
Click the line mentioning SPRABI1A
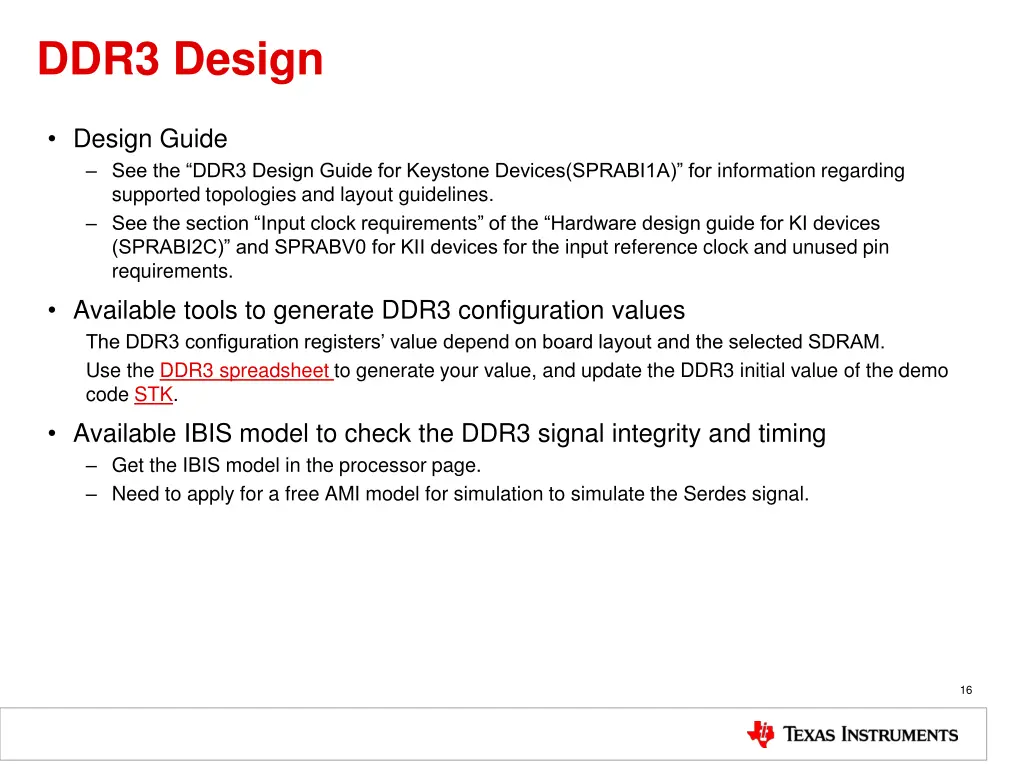click(508, 170)
